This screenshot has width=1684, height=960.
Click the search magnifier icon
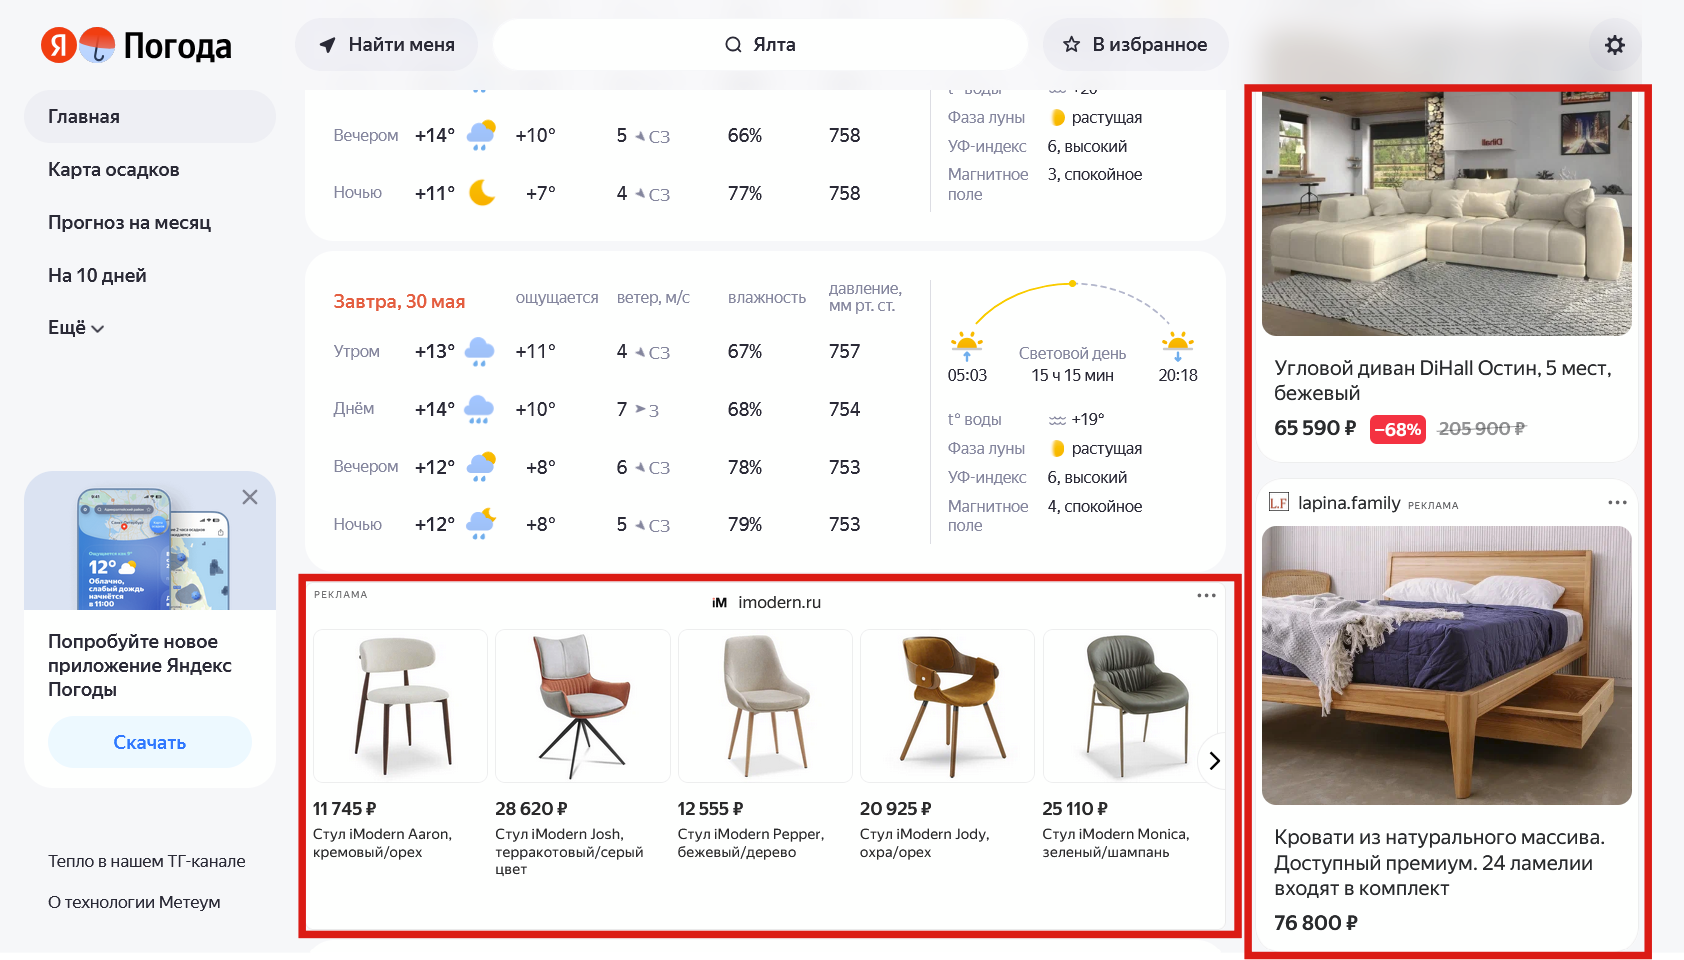tap(733, 45)
